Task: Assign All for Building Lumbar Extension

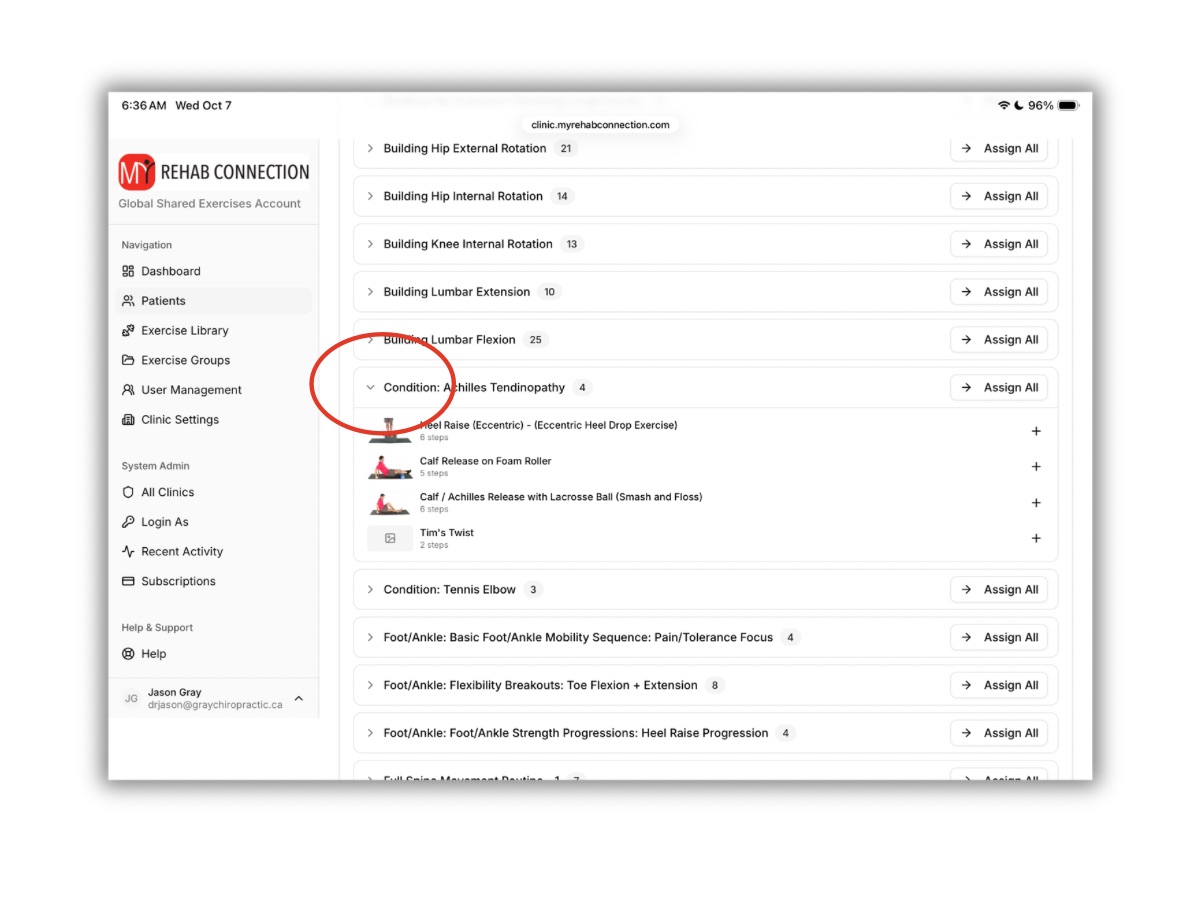Action: pos(999,292)
